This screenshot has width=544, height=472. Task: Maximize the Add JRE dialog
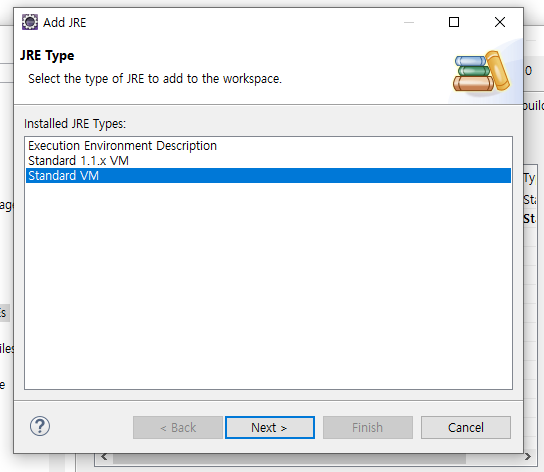point(454,22)
